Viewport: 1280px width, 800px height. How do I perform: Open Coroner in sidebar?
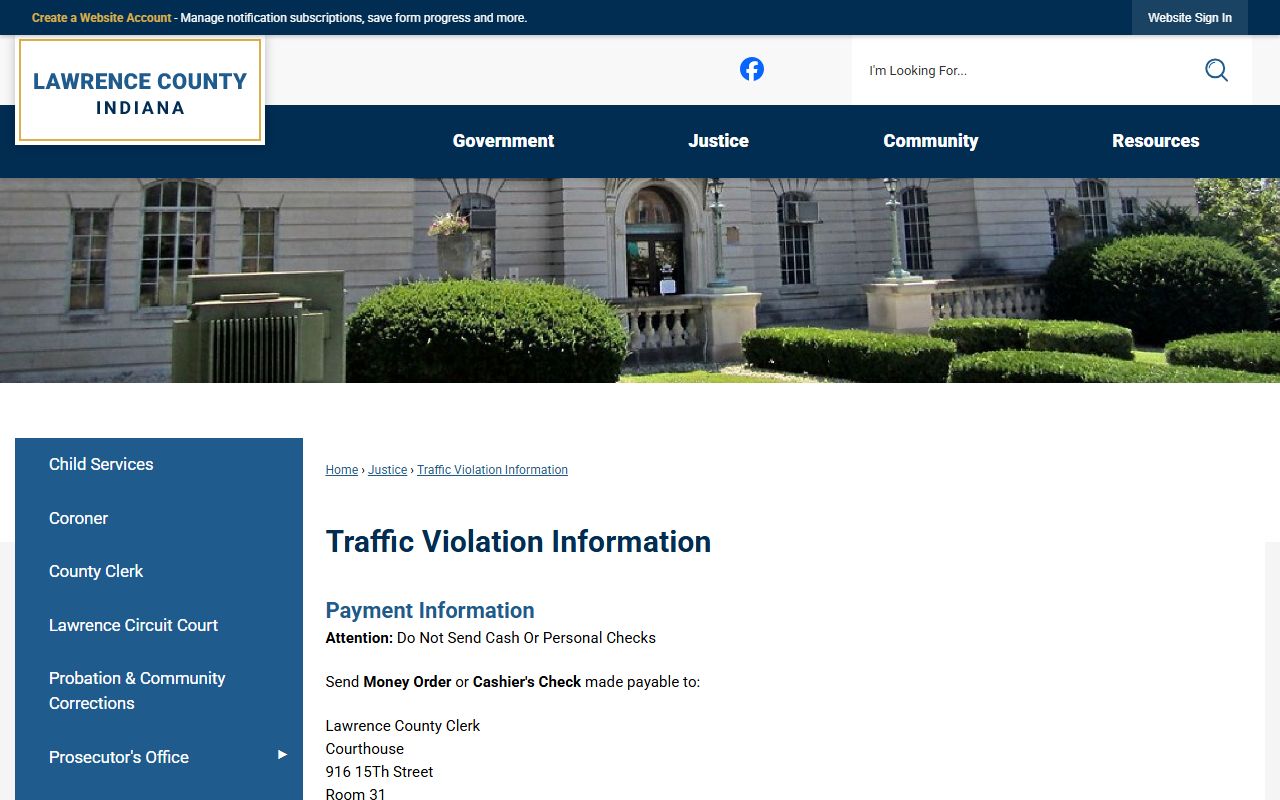(159, 518)
